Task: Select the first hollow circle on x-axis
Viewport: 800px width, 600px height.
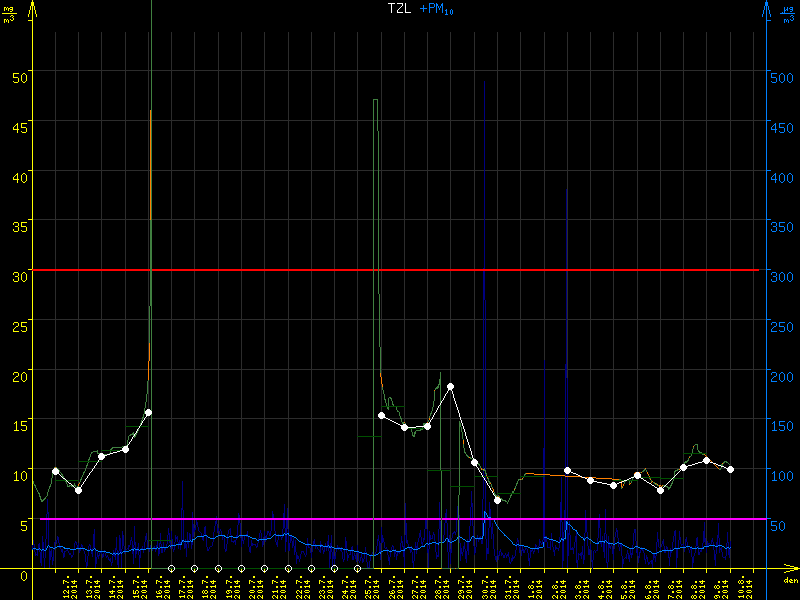Action: (171, 568)
